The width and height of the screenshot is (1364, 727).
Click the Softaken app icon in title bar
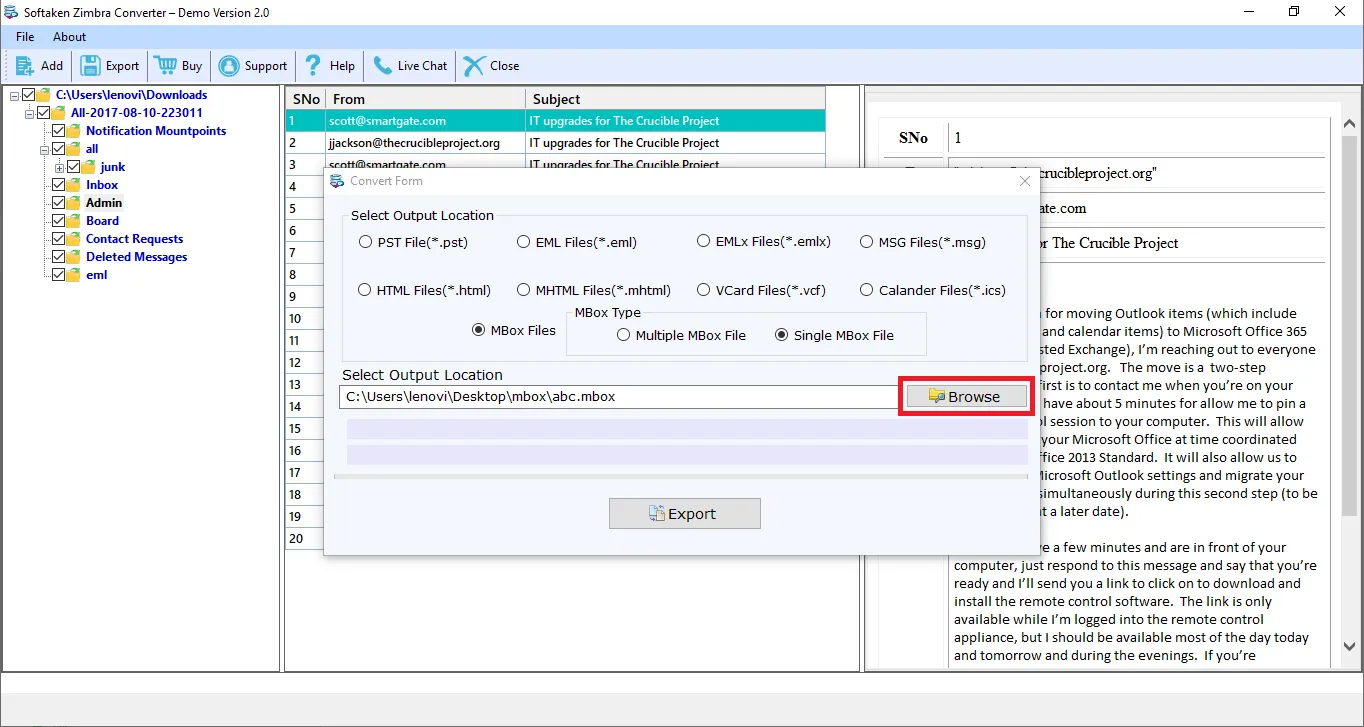[x=12, y=12]
